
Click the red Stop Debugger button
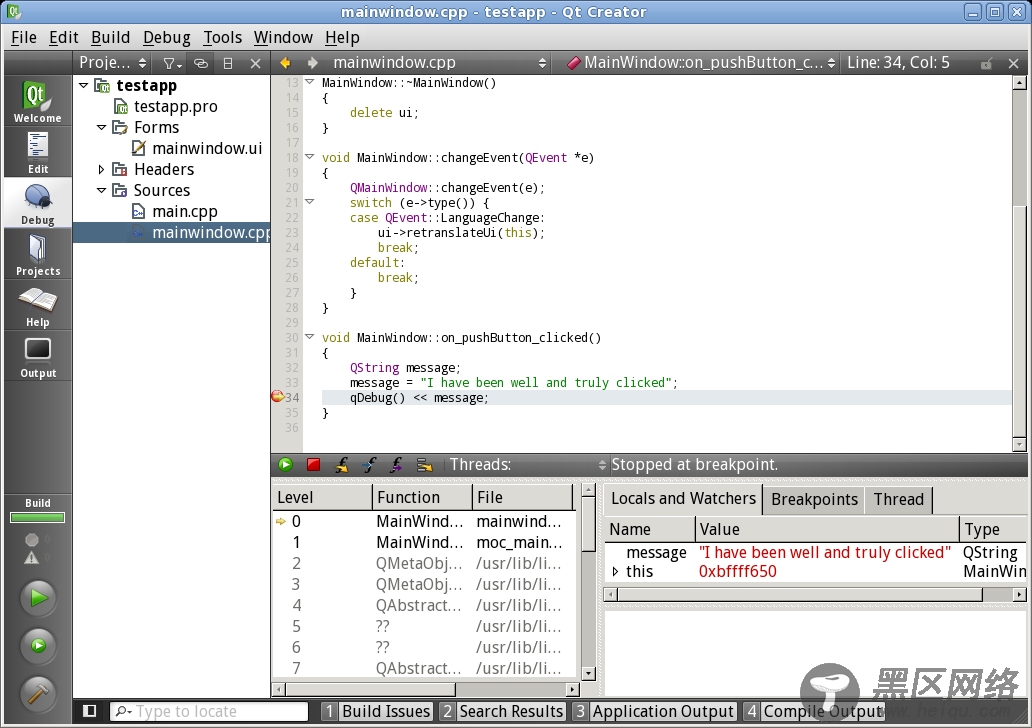tap(313, 465)
